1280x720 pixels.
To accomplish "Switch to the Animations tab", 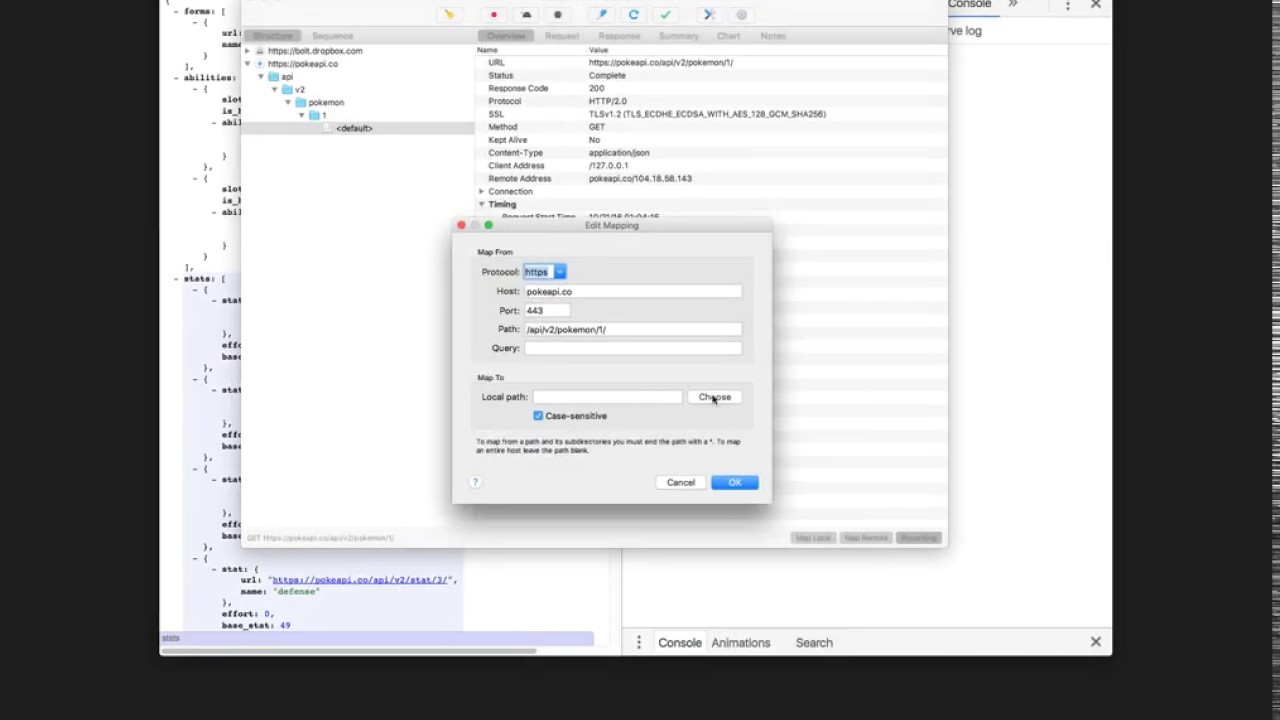I will point(740,643).
